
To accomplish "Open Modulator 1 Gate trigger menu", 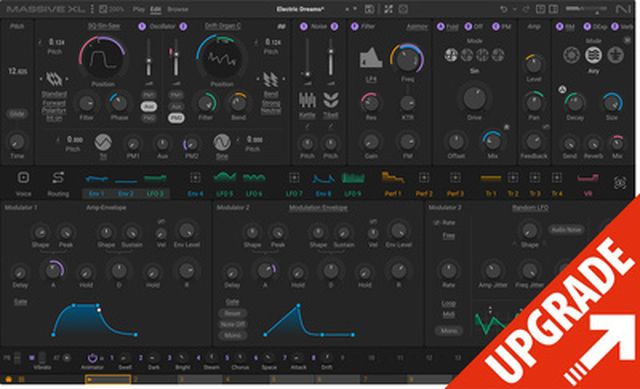I will (20, 302).
